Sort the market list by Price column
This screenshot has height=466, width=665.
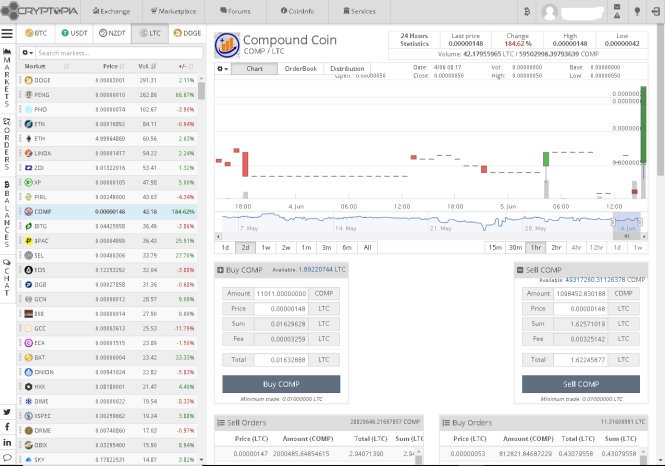[x=113, y=67]
